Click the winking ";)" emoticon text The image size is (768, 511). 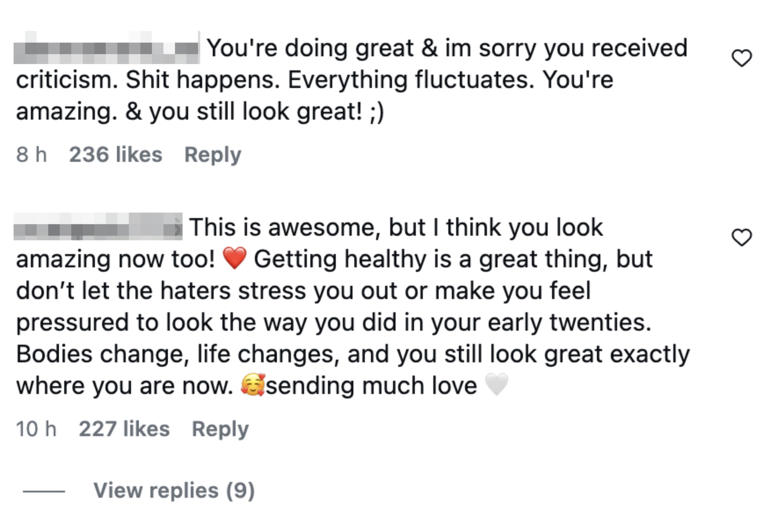(377, 112)
